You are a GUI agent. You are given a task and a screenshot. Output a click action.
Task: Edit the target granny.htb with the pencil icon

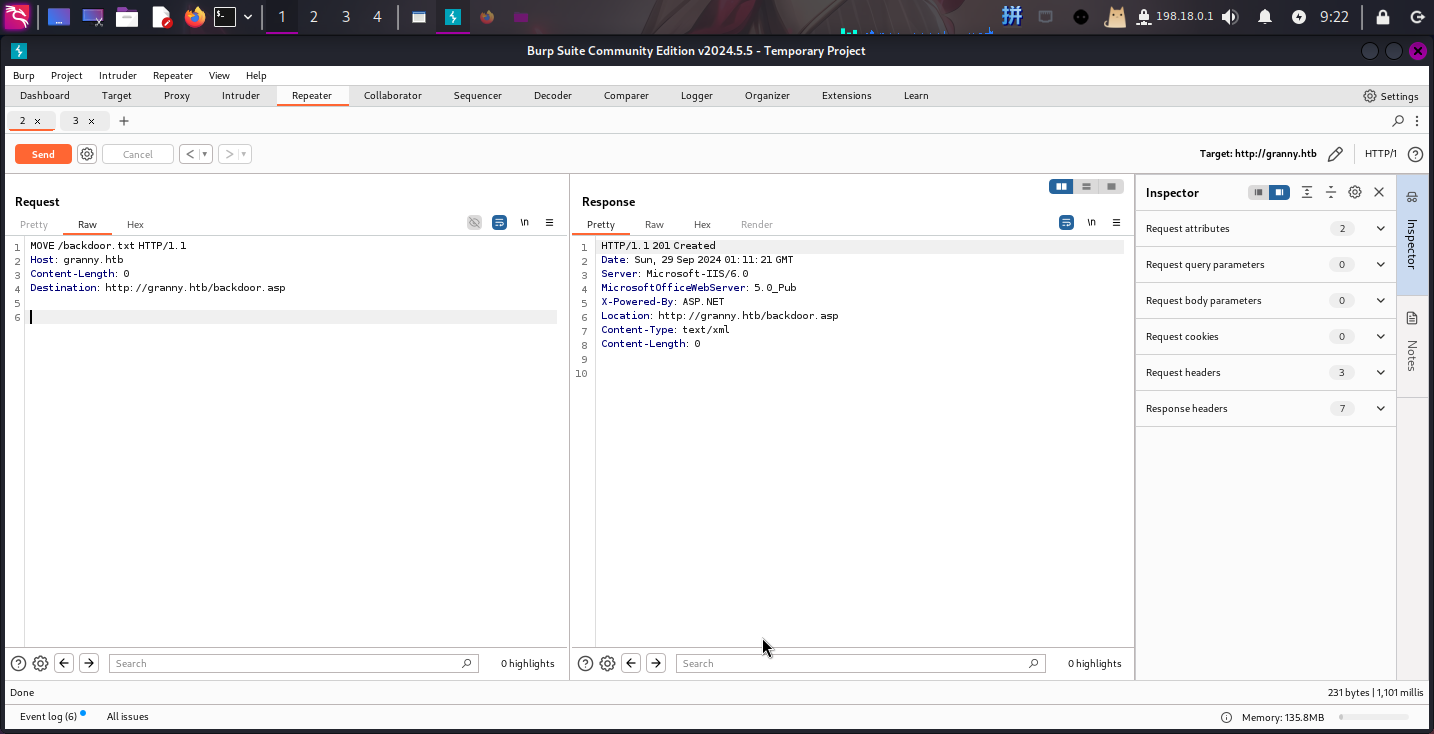[x=1335, y=154]
